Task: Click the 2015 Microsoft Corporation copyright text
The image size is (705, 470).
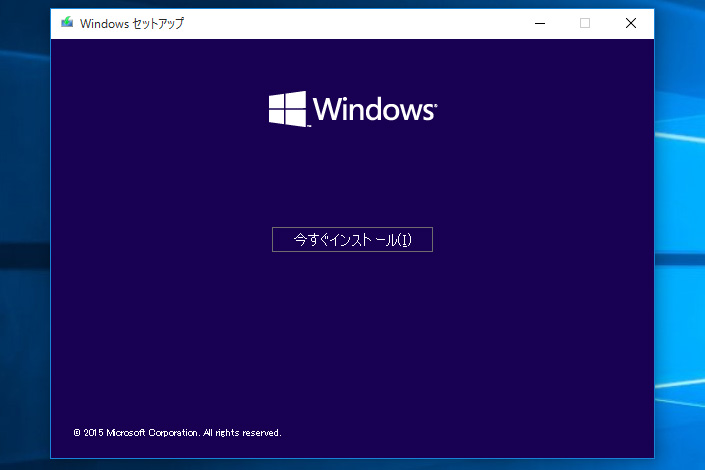Action: pos(177,433)
